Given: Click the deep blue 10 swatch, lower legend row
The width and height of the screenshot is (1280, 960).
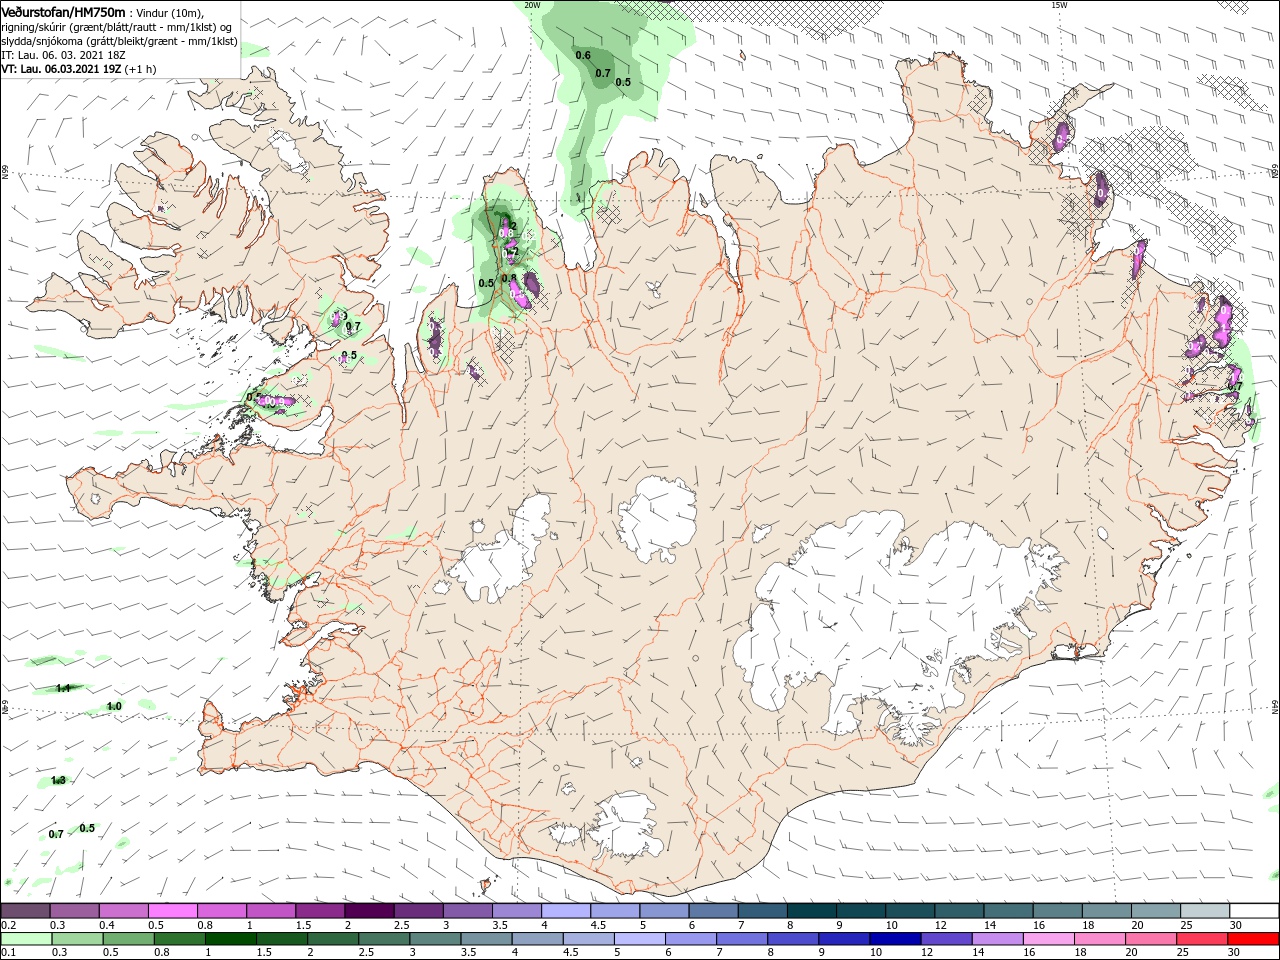Looking at the screenshot, I should point(895,939).
